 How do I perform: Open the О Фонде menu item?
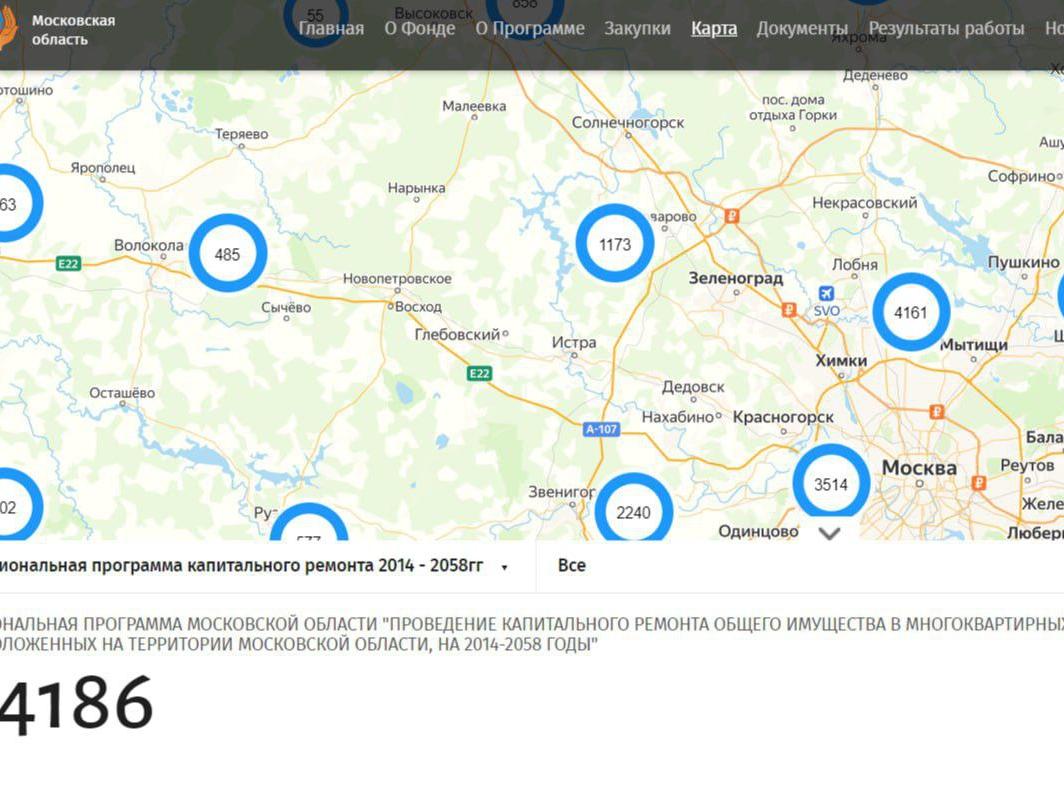click(419, 28)
